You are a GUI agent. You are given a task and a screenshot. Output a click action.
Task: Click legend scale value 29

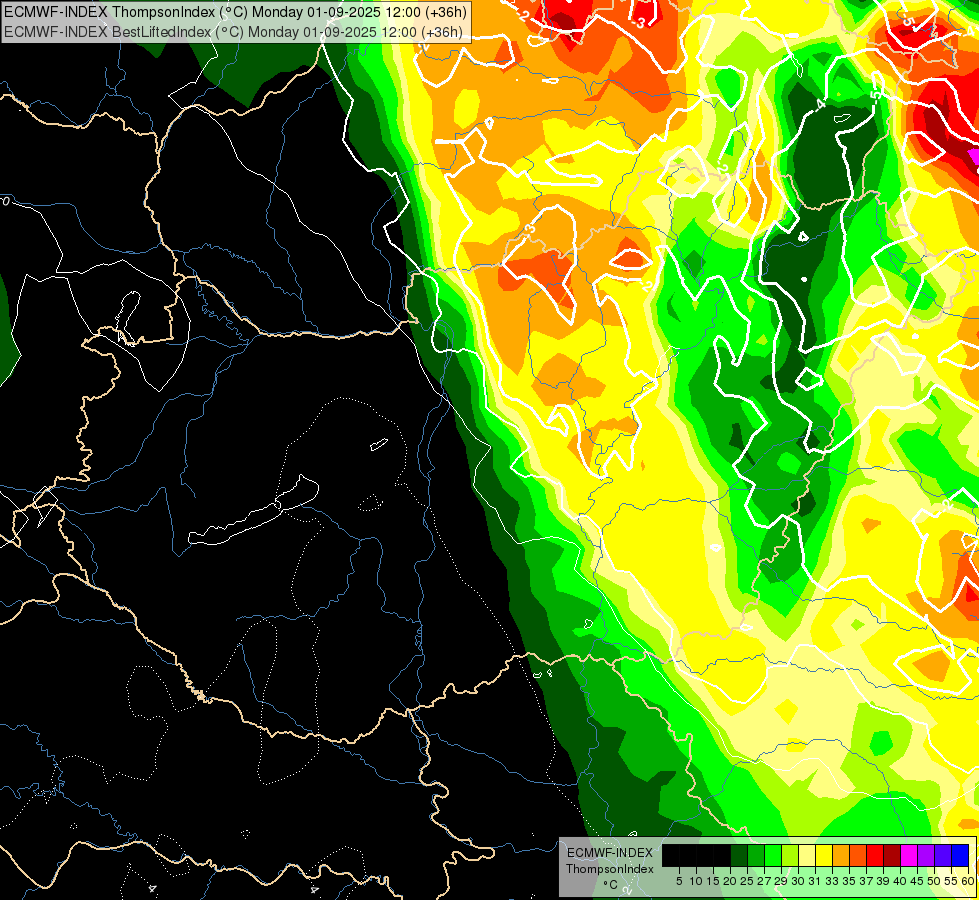(782, 881)
